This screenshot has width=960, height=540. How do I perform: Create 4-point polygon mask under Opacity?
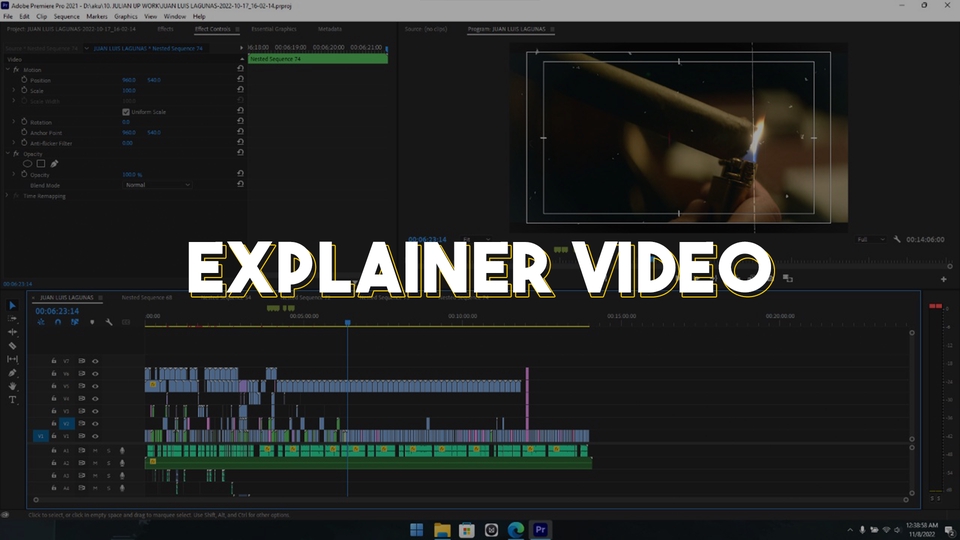(x=40, y=163)
